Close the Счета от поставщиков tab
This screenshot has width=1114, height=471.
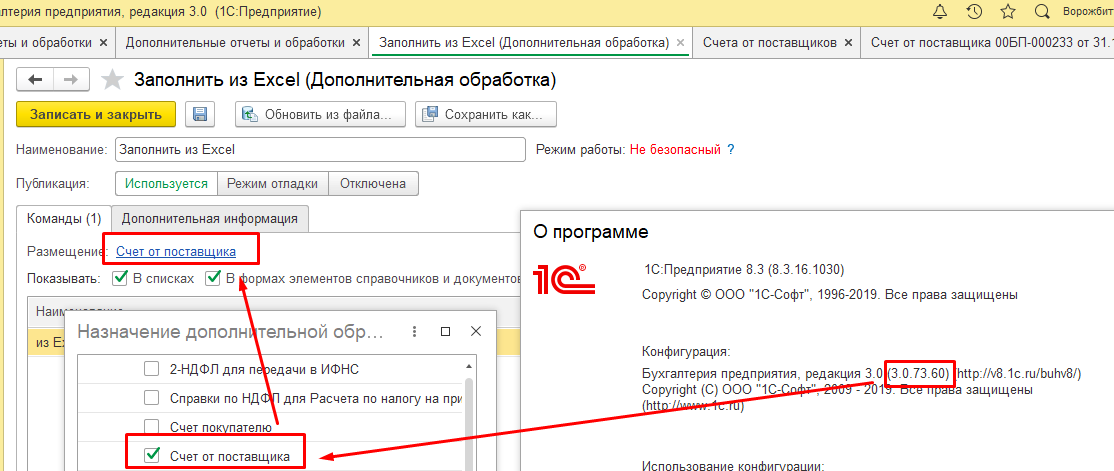click(847, 43)
